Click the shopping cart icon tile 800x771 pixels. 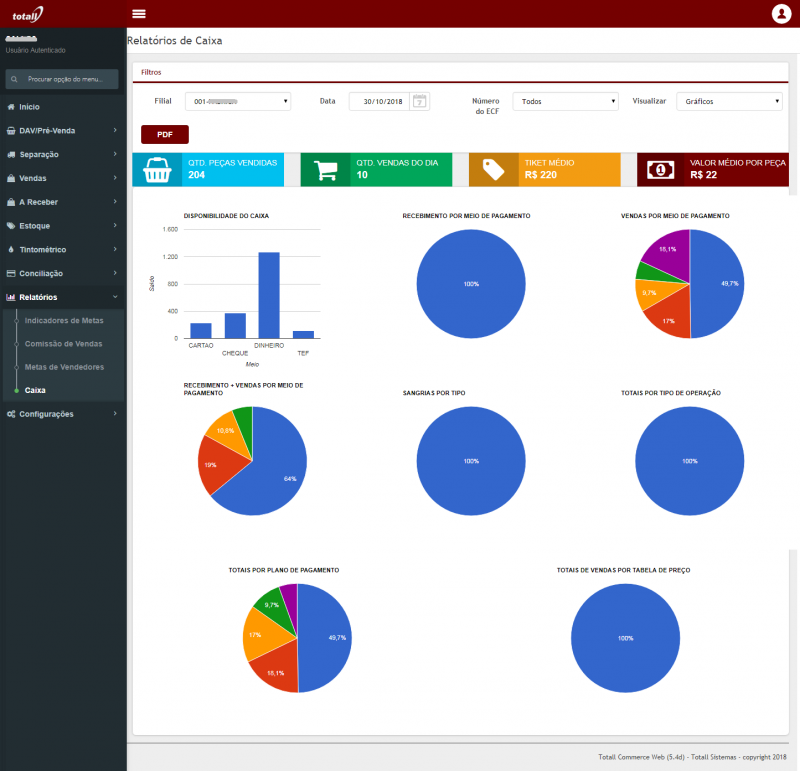pos(325,169)
